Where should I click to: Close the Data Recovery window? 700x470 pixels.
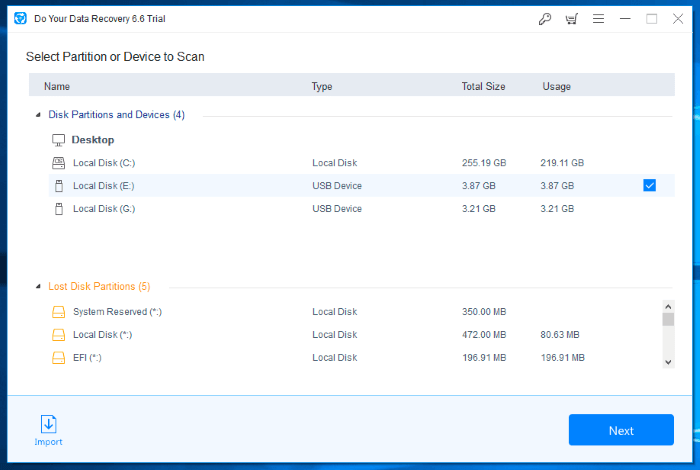tap(678, 19)
